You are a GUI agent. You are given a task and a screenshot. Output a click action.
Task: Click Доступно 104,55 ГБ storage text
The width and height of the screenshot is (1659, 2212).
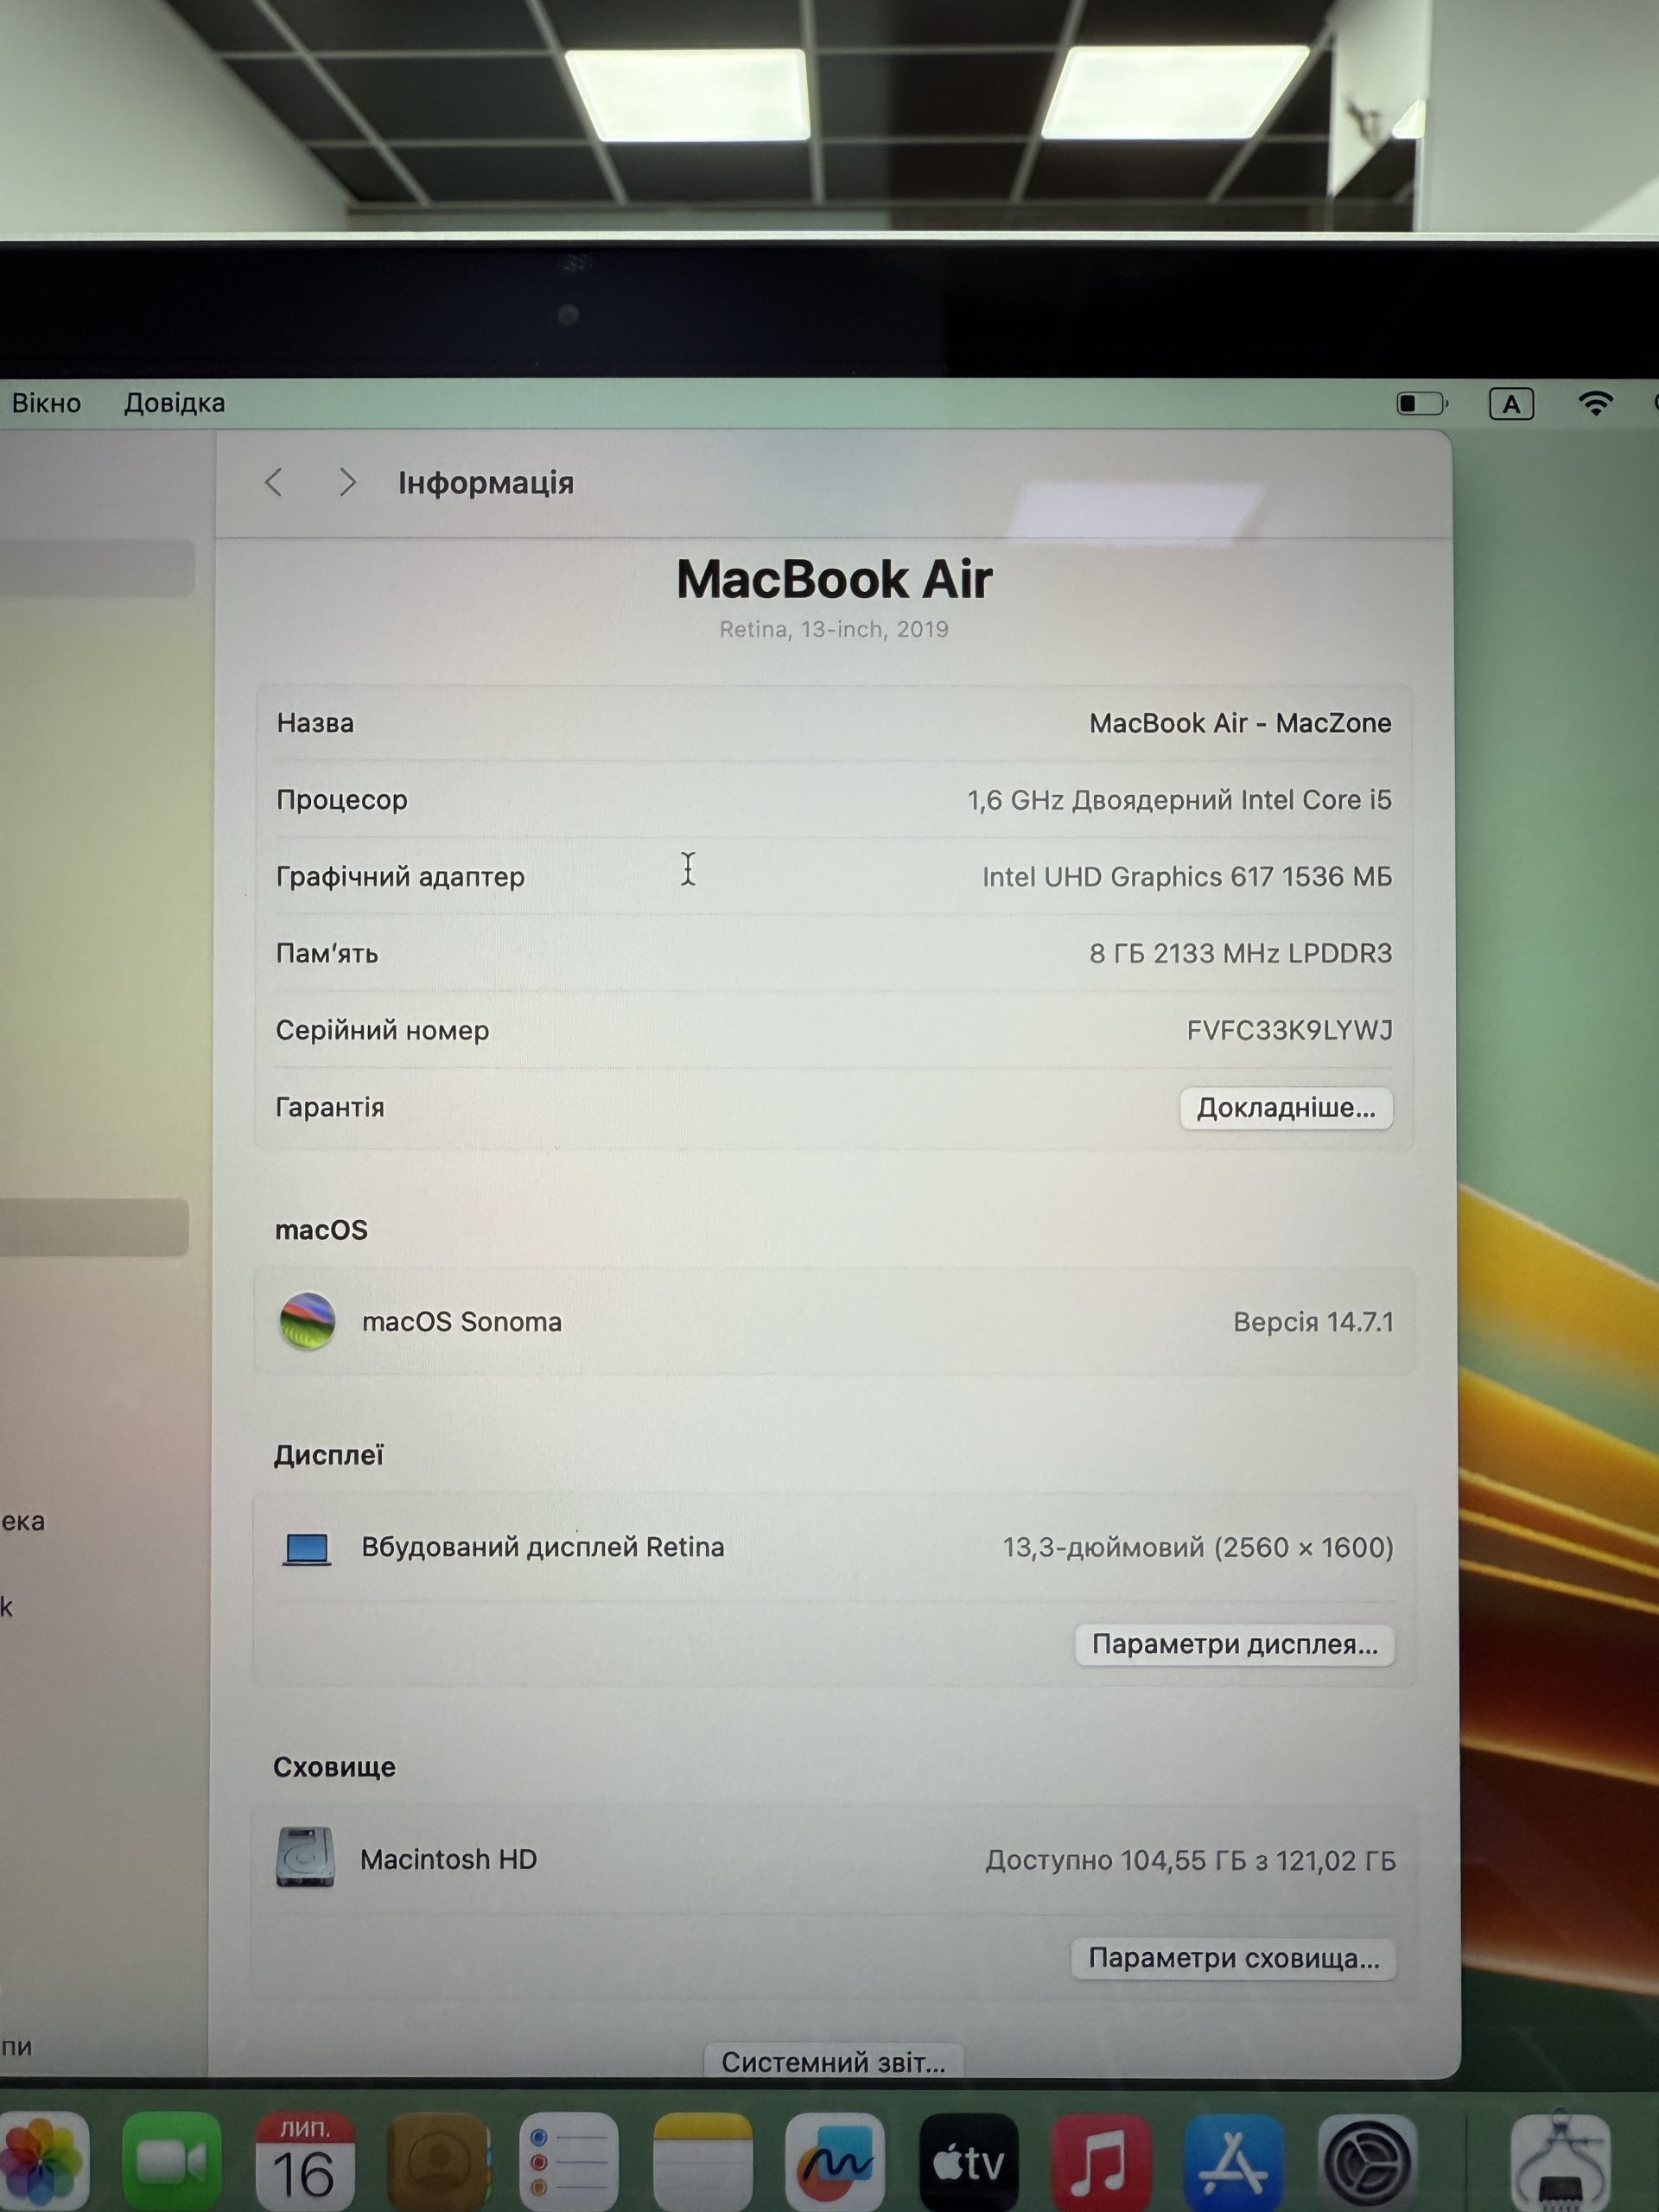point(1190,1860)
